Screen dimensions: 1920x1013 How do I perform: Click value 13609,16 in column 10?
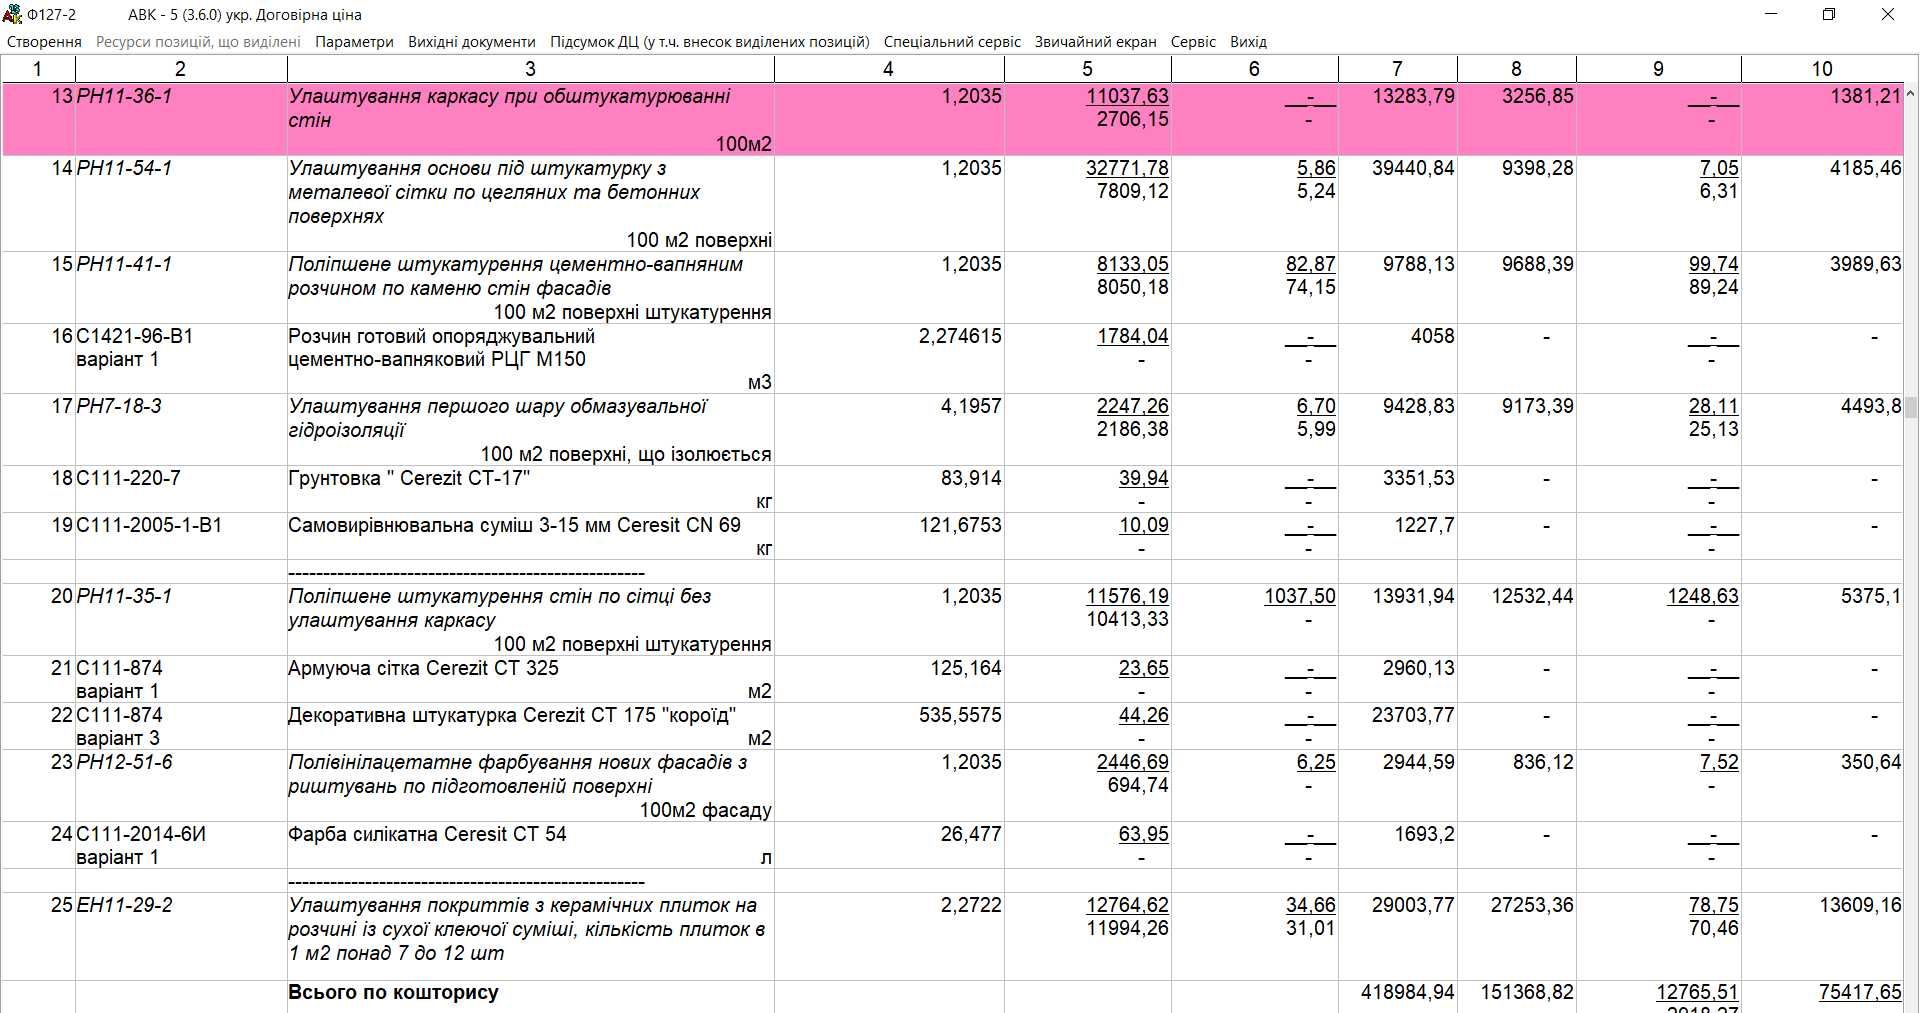click(1860, 905)
